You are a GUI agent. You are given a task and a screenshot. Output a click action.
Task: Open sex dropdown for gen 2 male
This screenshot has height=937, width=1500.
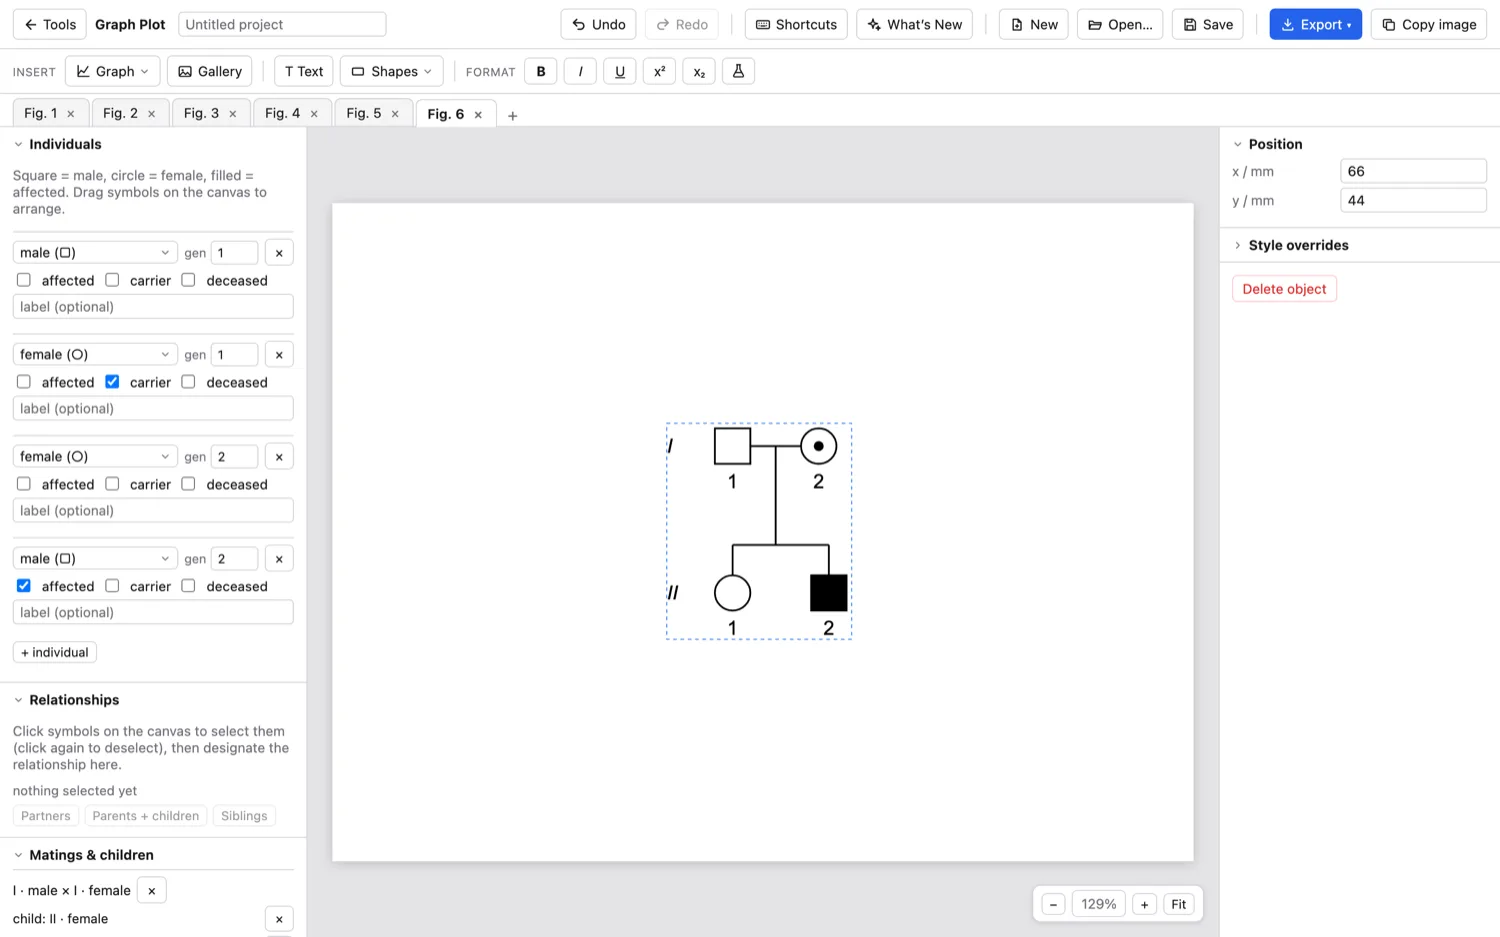pyautogui.click(x=95, y=559)
